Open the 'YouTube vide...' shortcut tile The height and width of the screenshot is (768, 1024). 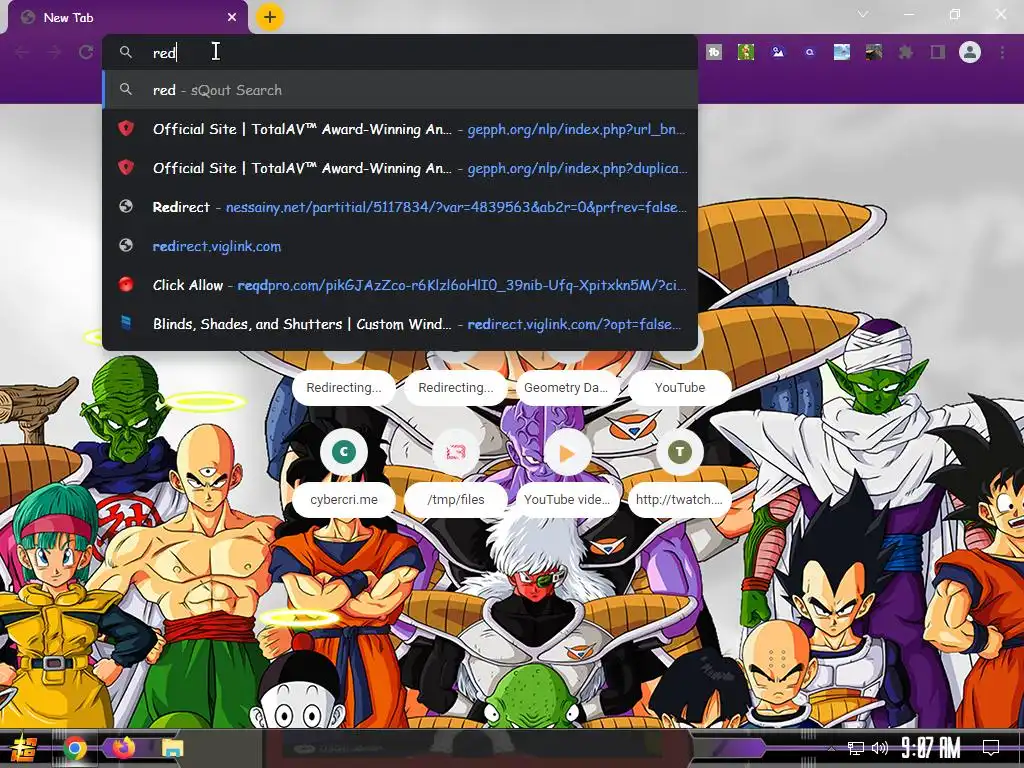566,472
